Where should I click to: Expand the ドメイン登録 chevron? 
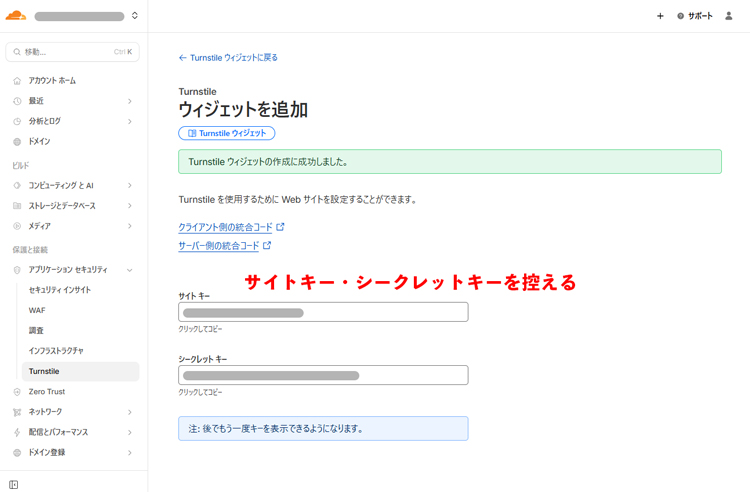coord(130,452)
